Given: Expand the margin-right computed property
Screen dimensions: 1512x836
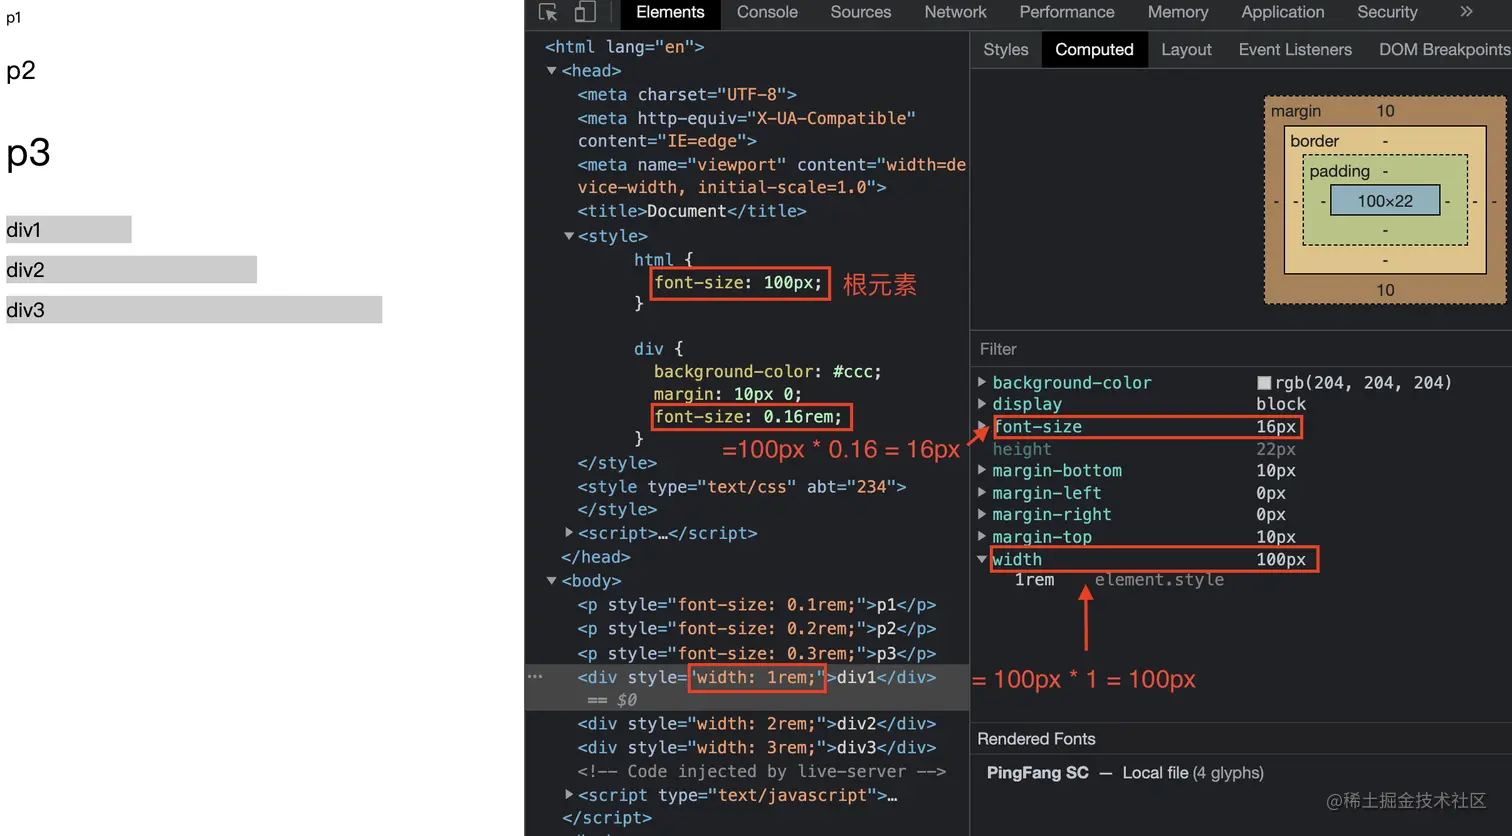Looking at the screenshot, I should click(x=982, y=514).
